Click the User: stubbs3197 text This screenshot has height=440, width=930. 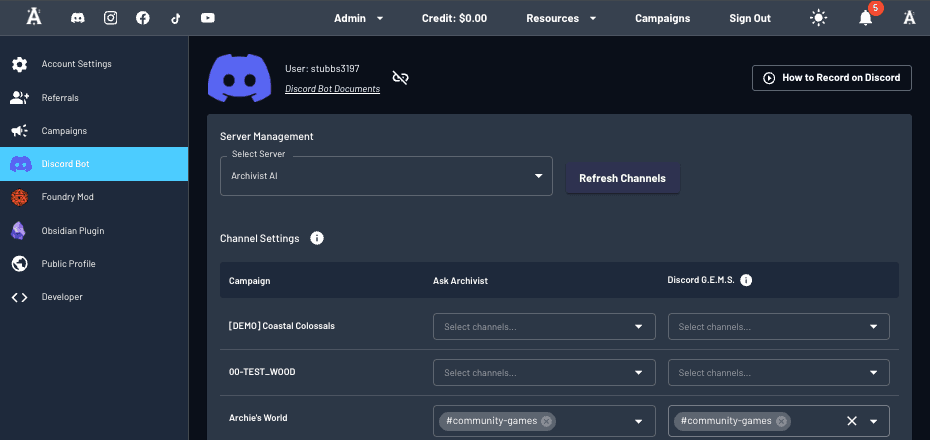[322, 69]
